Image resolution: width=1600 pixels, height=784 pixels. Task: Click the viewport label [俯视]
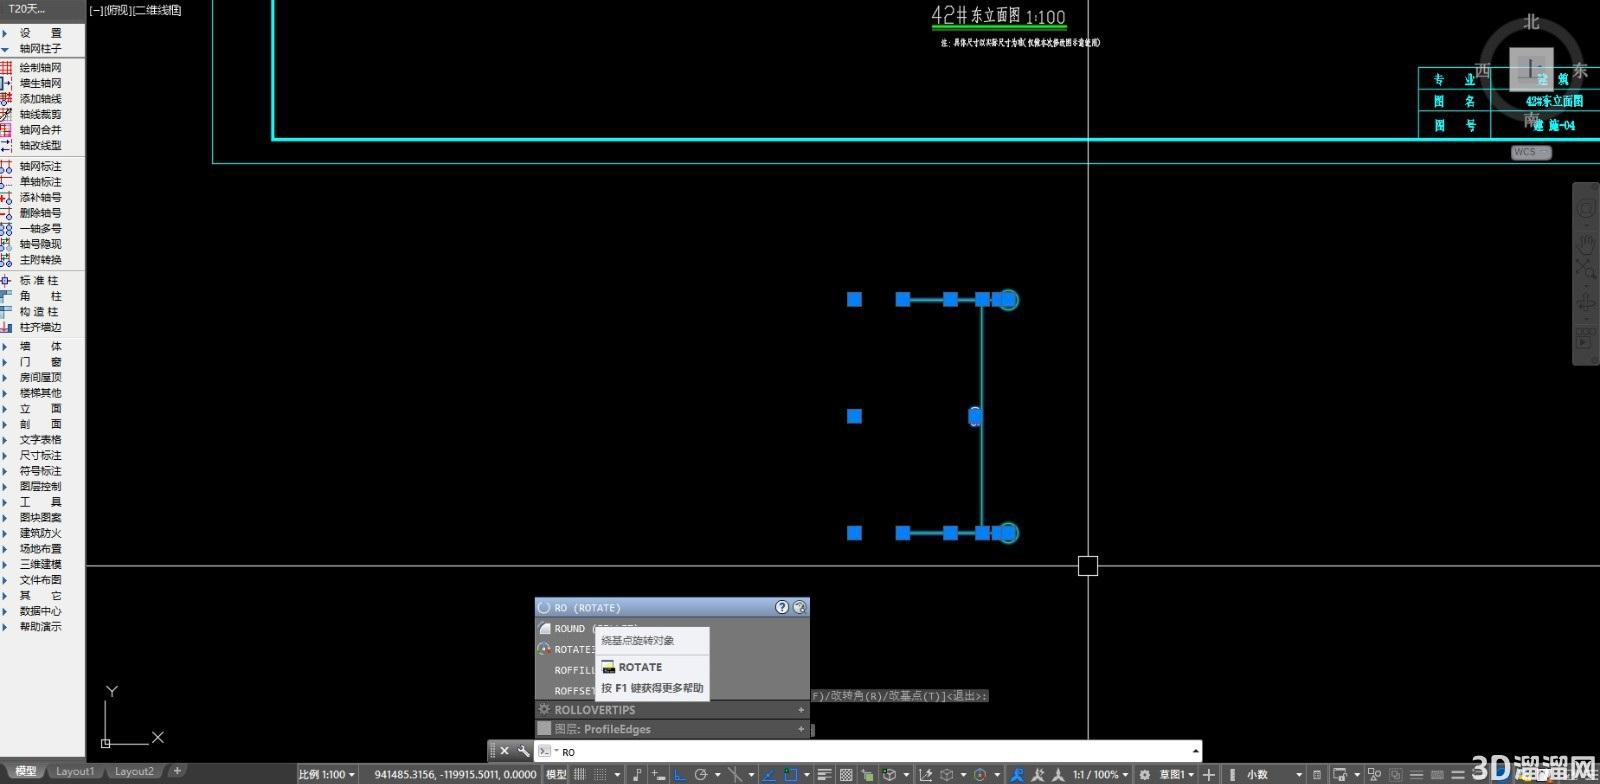tap(117, 10)
